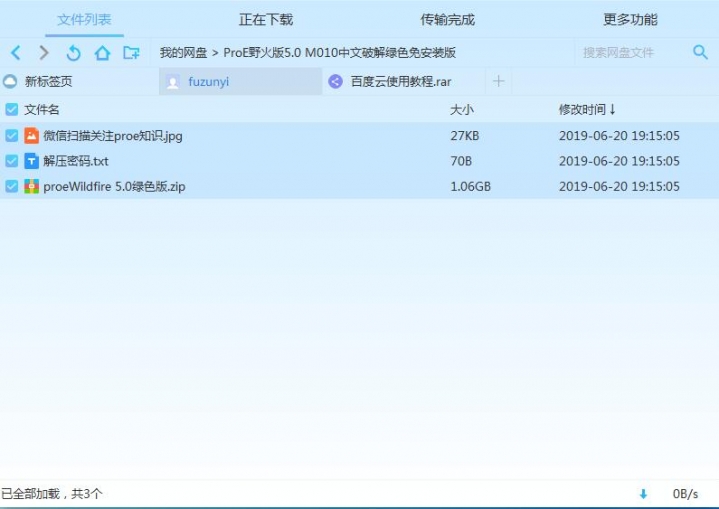Add a new tab with plus button
Screen dimensions: 719x509
tap(499, 81)
